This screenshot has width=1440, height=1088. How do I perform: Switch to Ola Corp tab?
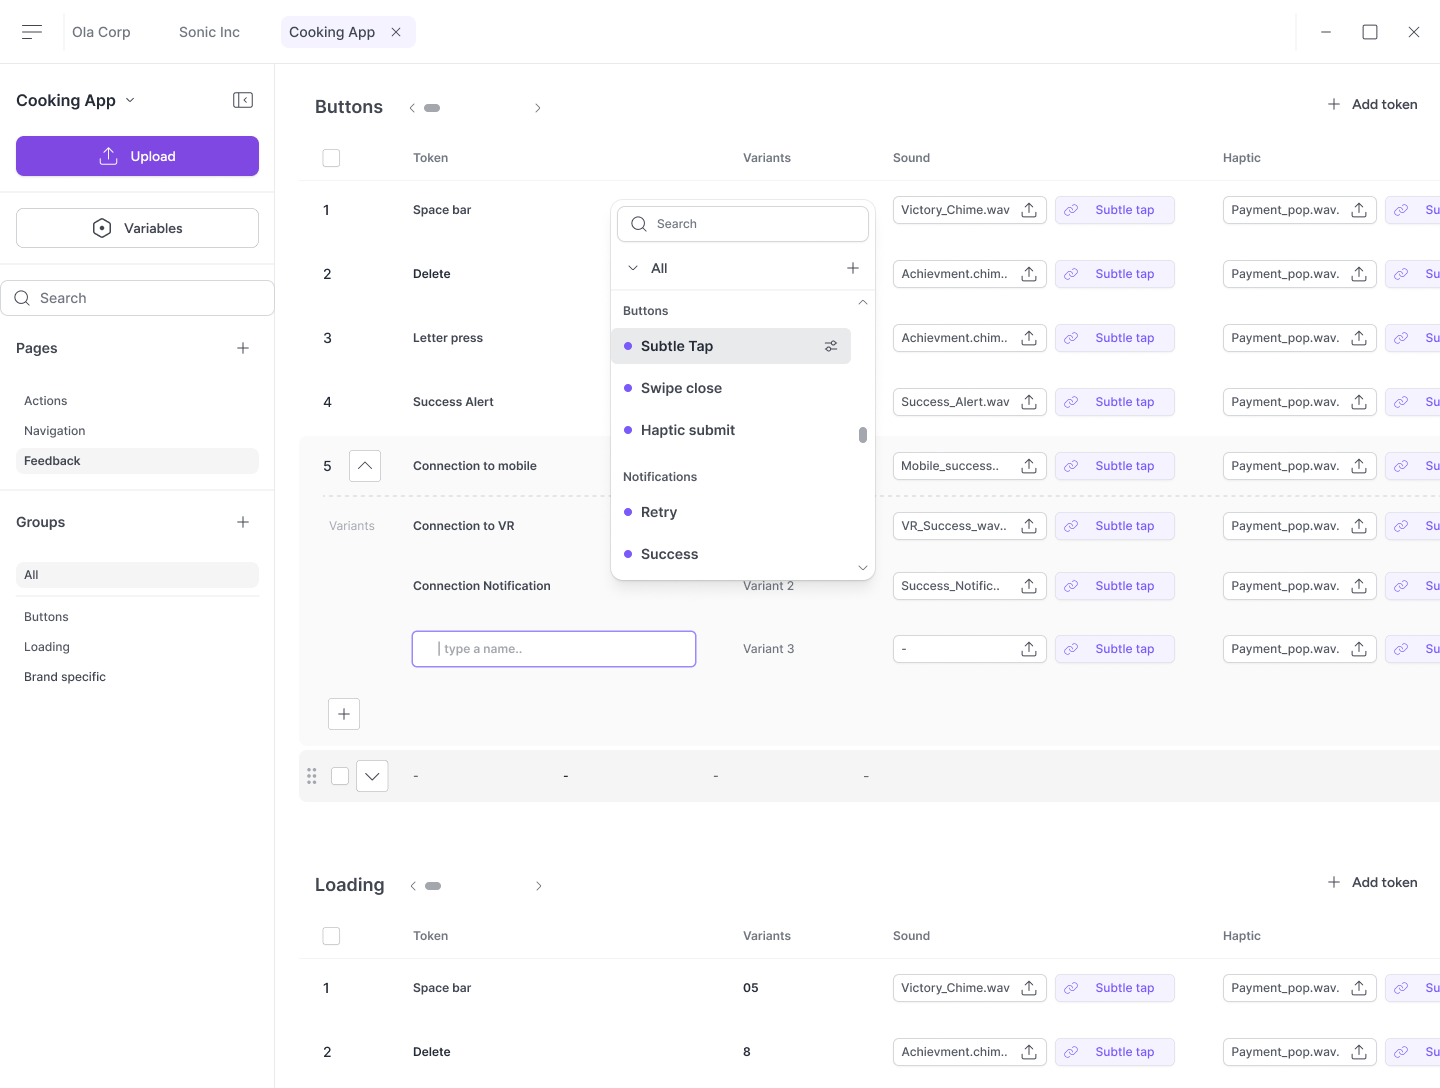pyautogui.click(x=101, y=32)
